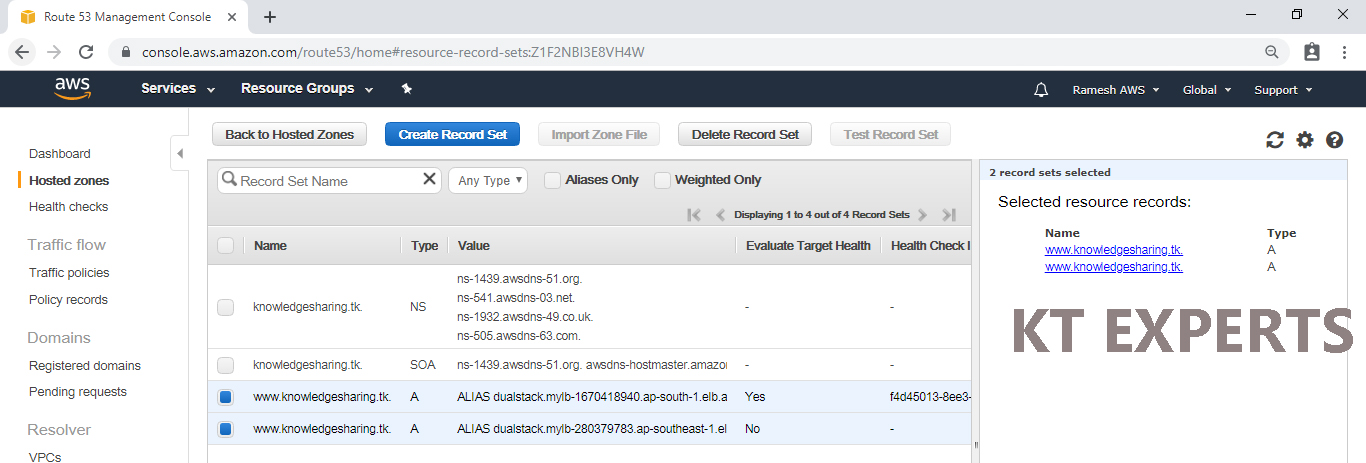
Task: Check the NS record row checkbox
Action: pyautogui.click(x=225, y=307)
